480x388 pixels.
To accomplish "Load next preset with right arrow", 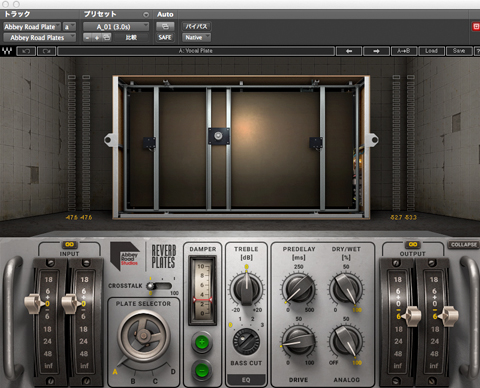I will tap(376, 51).
